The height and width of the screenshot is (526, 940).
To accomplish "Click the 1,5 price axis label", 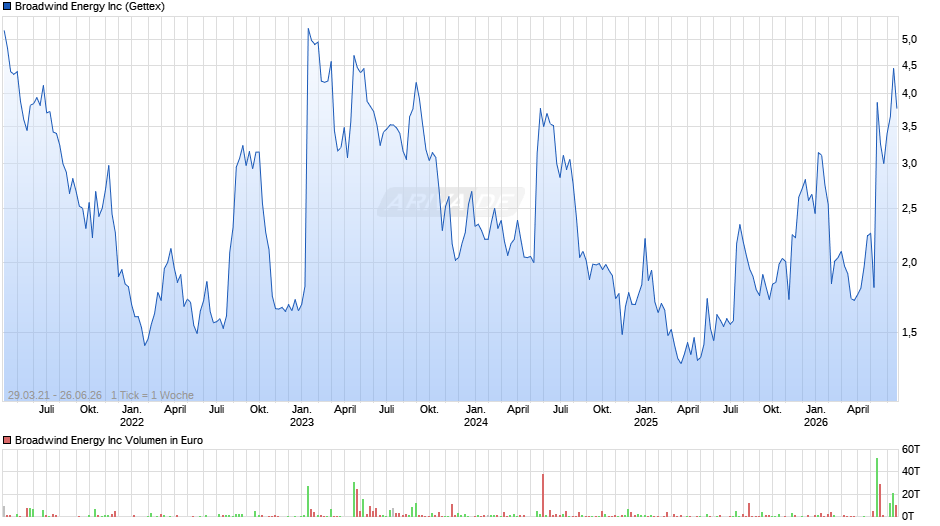I will [909, 333].
